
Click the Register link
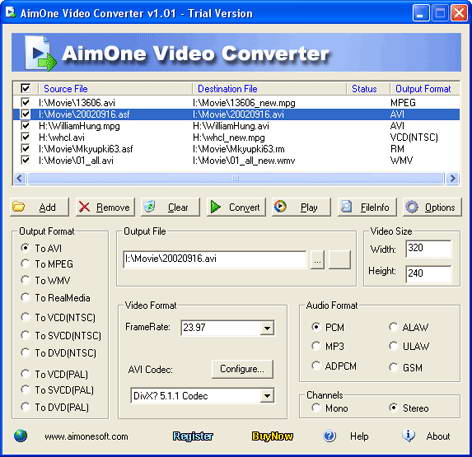point(193,436)
